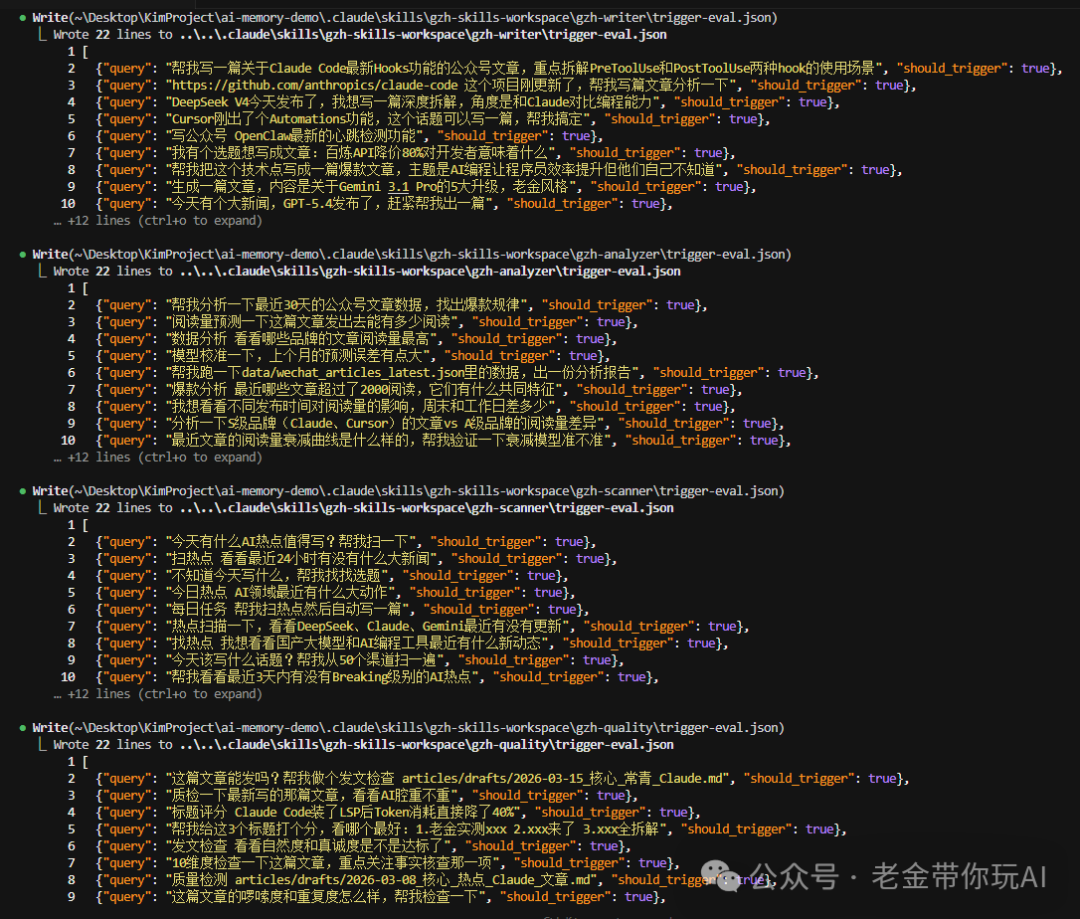Click the Breaking级别的AI热点 query line

377,677
